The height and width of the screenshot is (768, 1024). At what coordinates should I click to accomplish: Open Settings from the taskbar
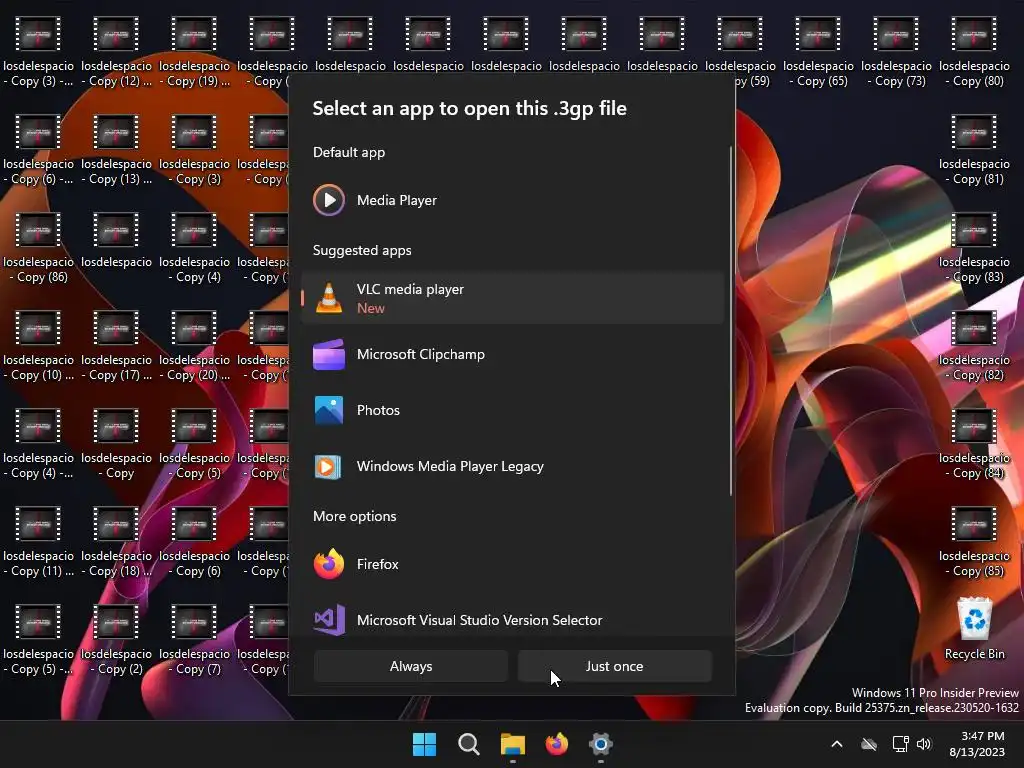click(x=601, y=744)
